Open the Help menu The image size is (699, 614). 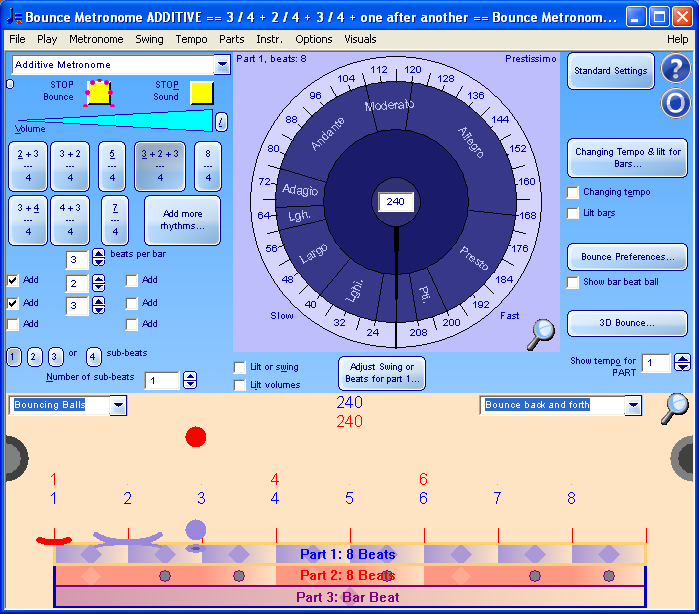[678, 39]
